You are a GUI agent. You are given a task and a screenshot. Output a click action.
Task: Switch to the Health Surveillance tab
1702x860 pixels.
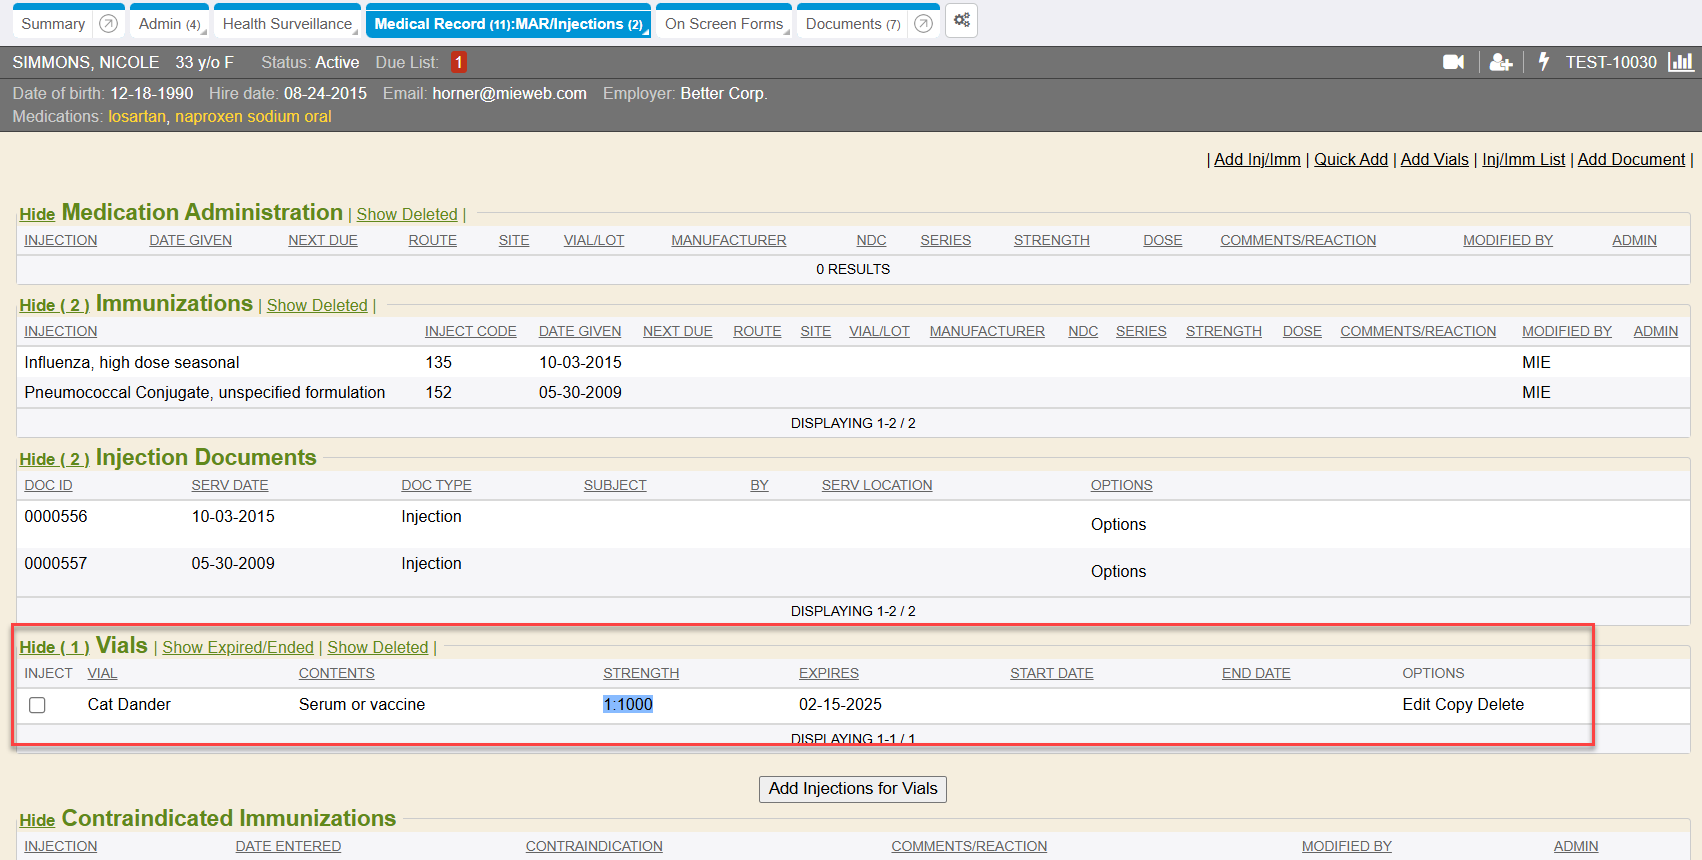(x=287, y=24)
